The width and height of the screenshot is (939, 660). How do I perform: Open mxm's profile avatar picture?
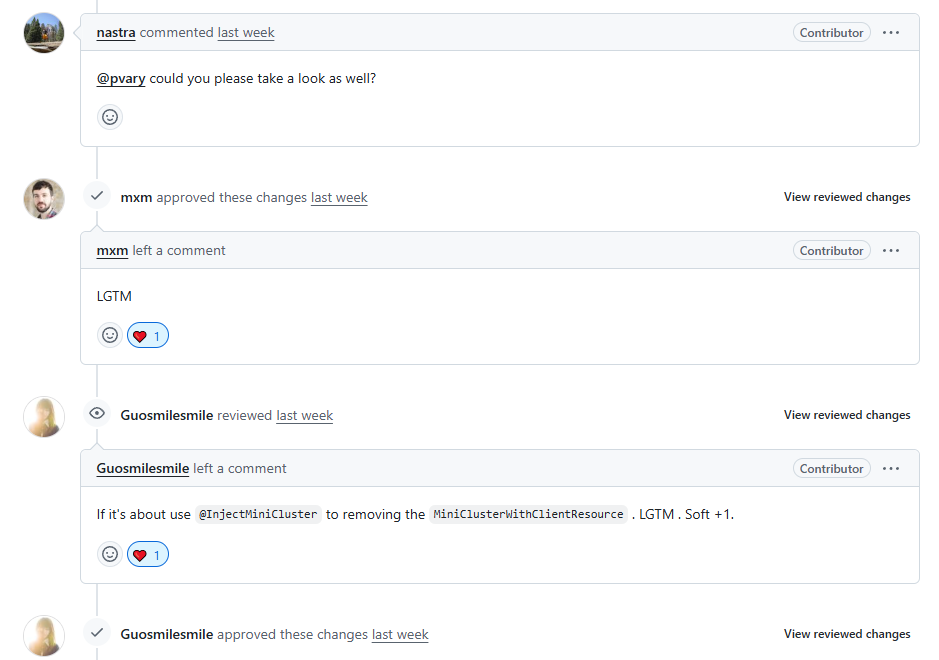tap(44, 198)
